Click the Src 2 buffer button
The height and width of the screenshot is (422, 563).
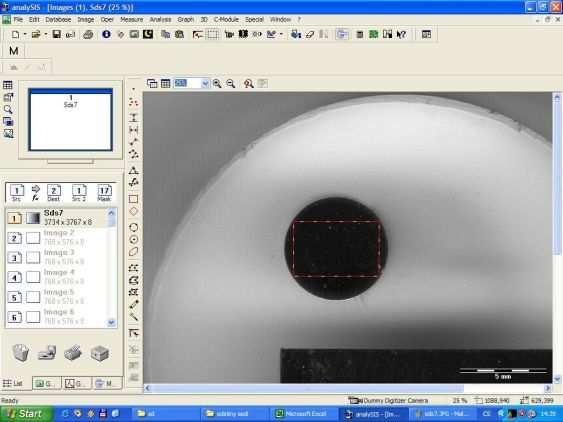79,193
